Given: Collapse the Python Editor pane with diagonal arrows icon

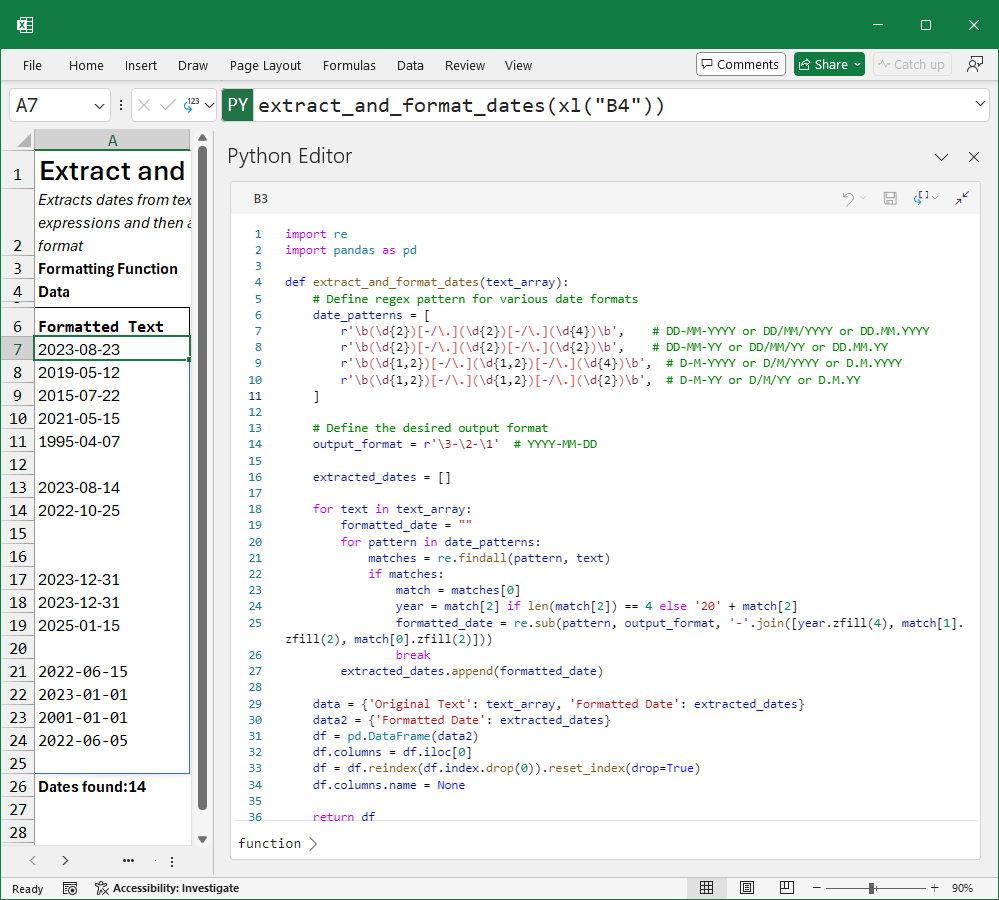Looking at the screenshot, I should (962, 198).
